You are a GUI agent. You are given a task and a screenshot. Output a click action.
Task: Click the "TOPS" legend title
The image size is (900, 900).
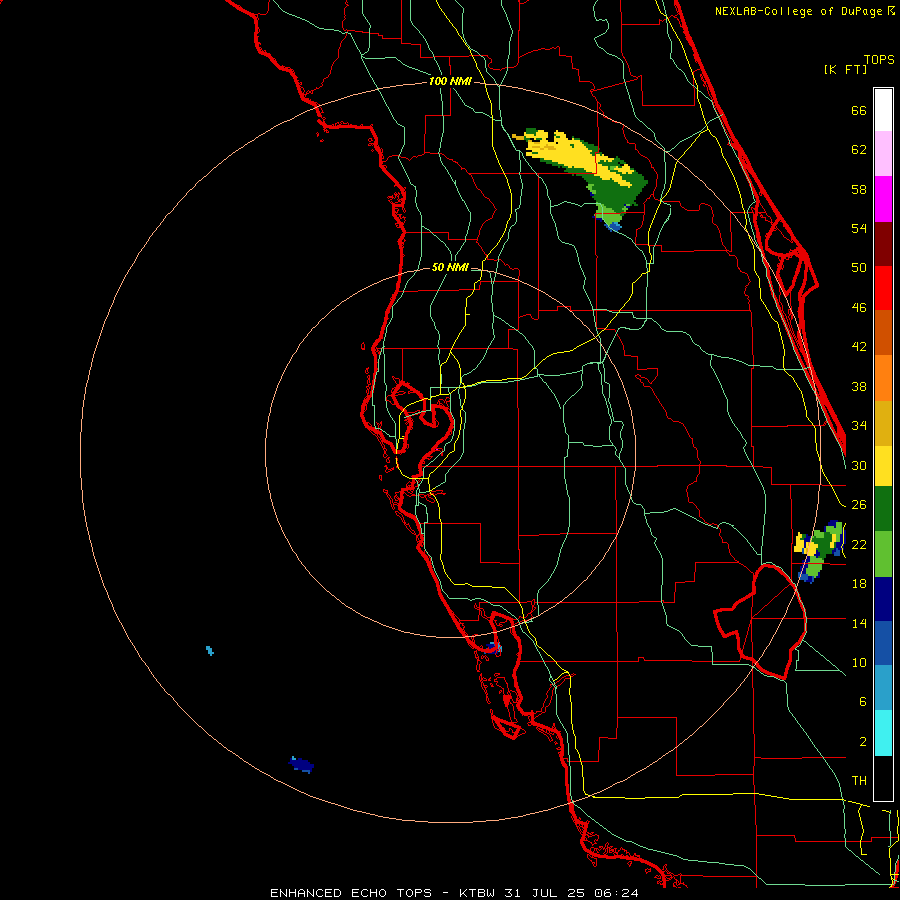pos(879,59)
